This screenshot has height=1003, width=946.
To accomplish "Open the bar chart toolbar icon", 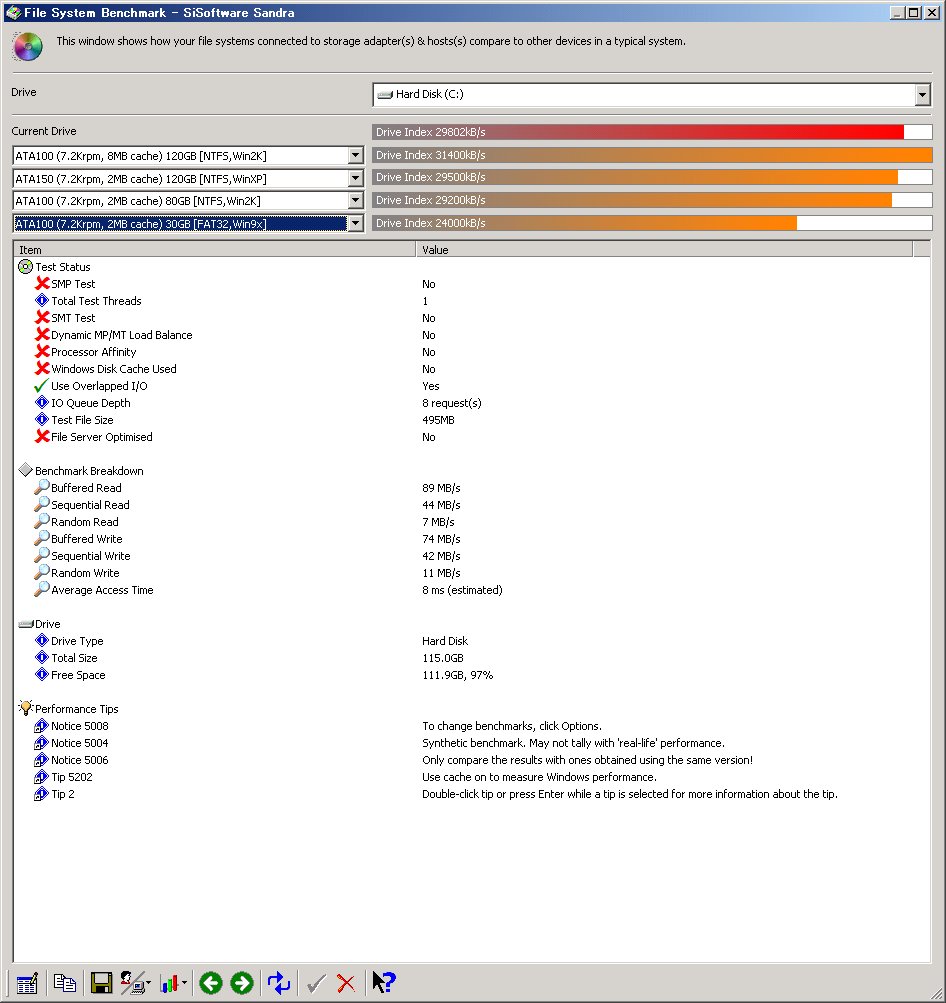I will [169, 983].
